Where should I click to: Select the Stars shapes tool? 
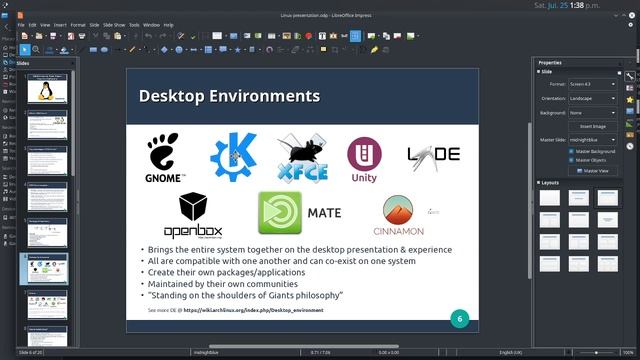[x=238, y=50]
